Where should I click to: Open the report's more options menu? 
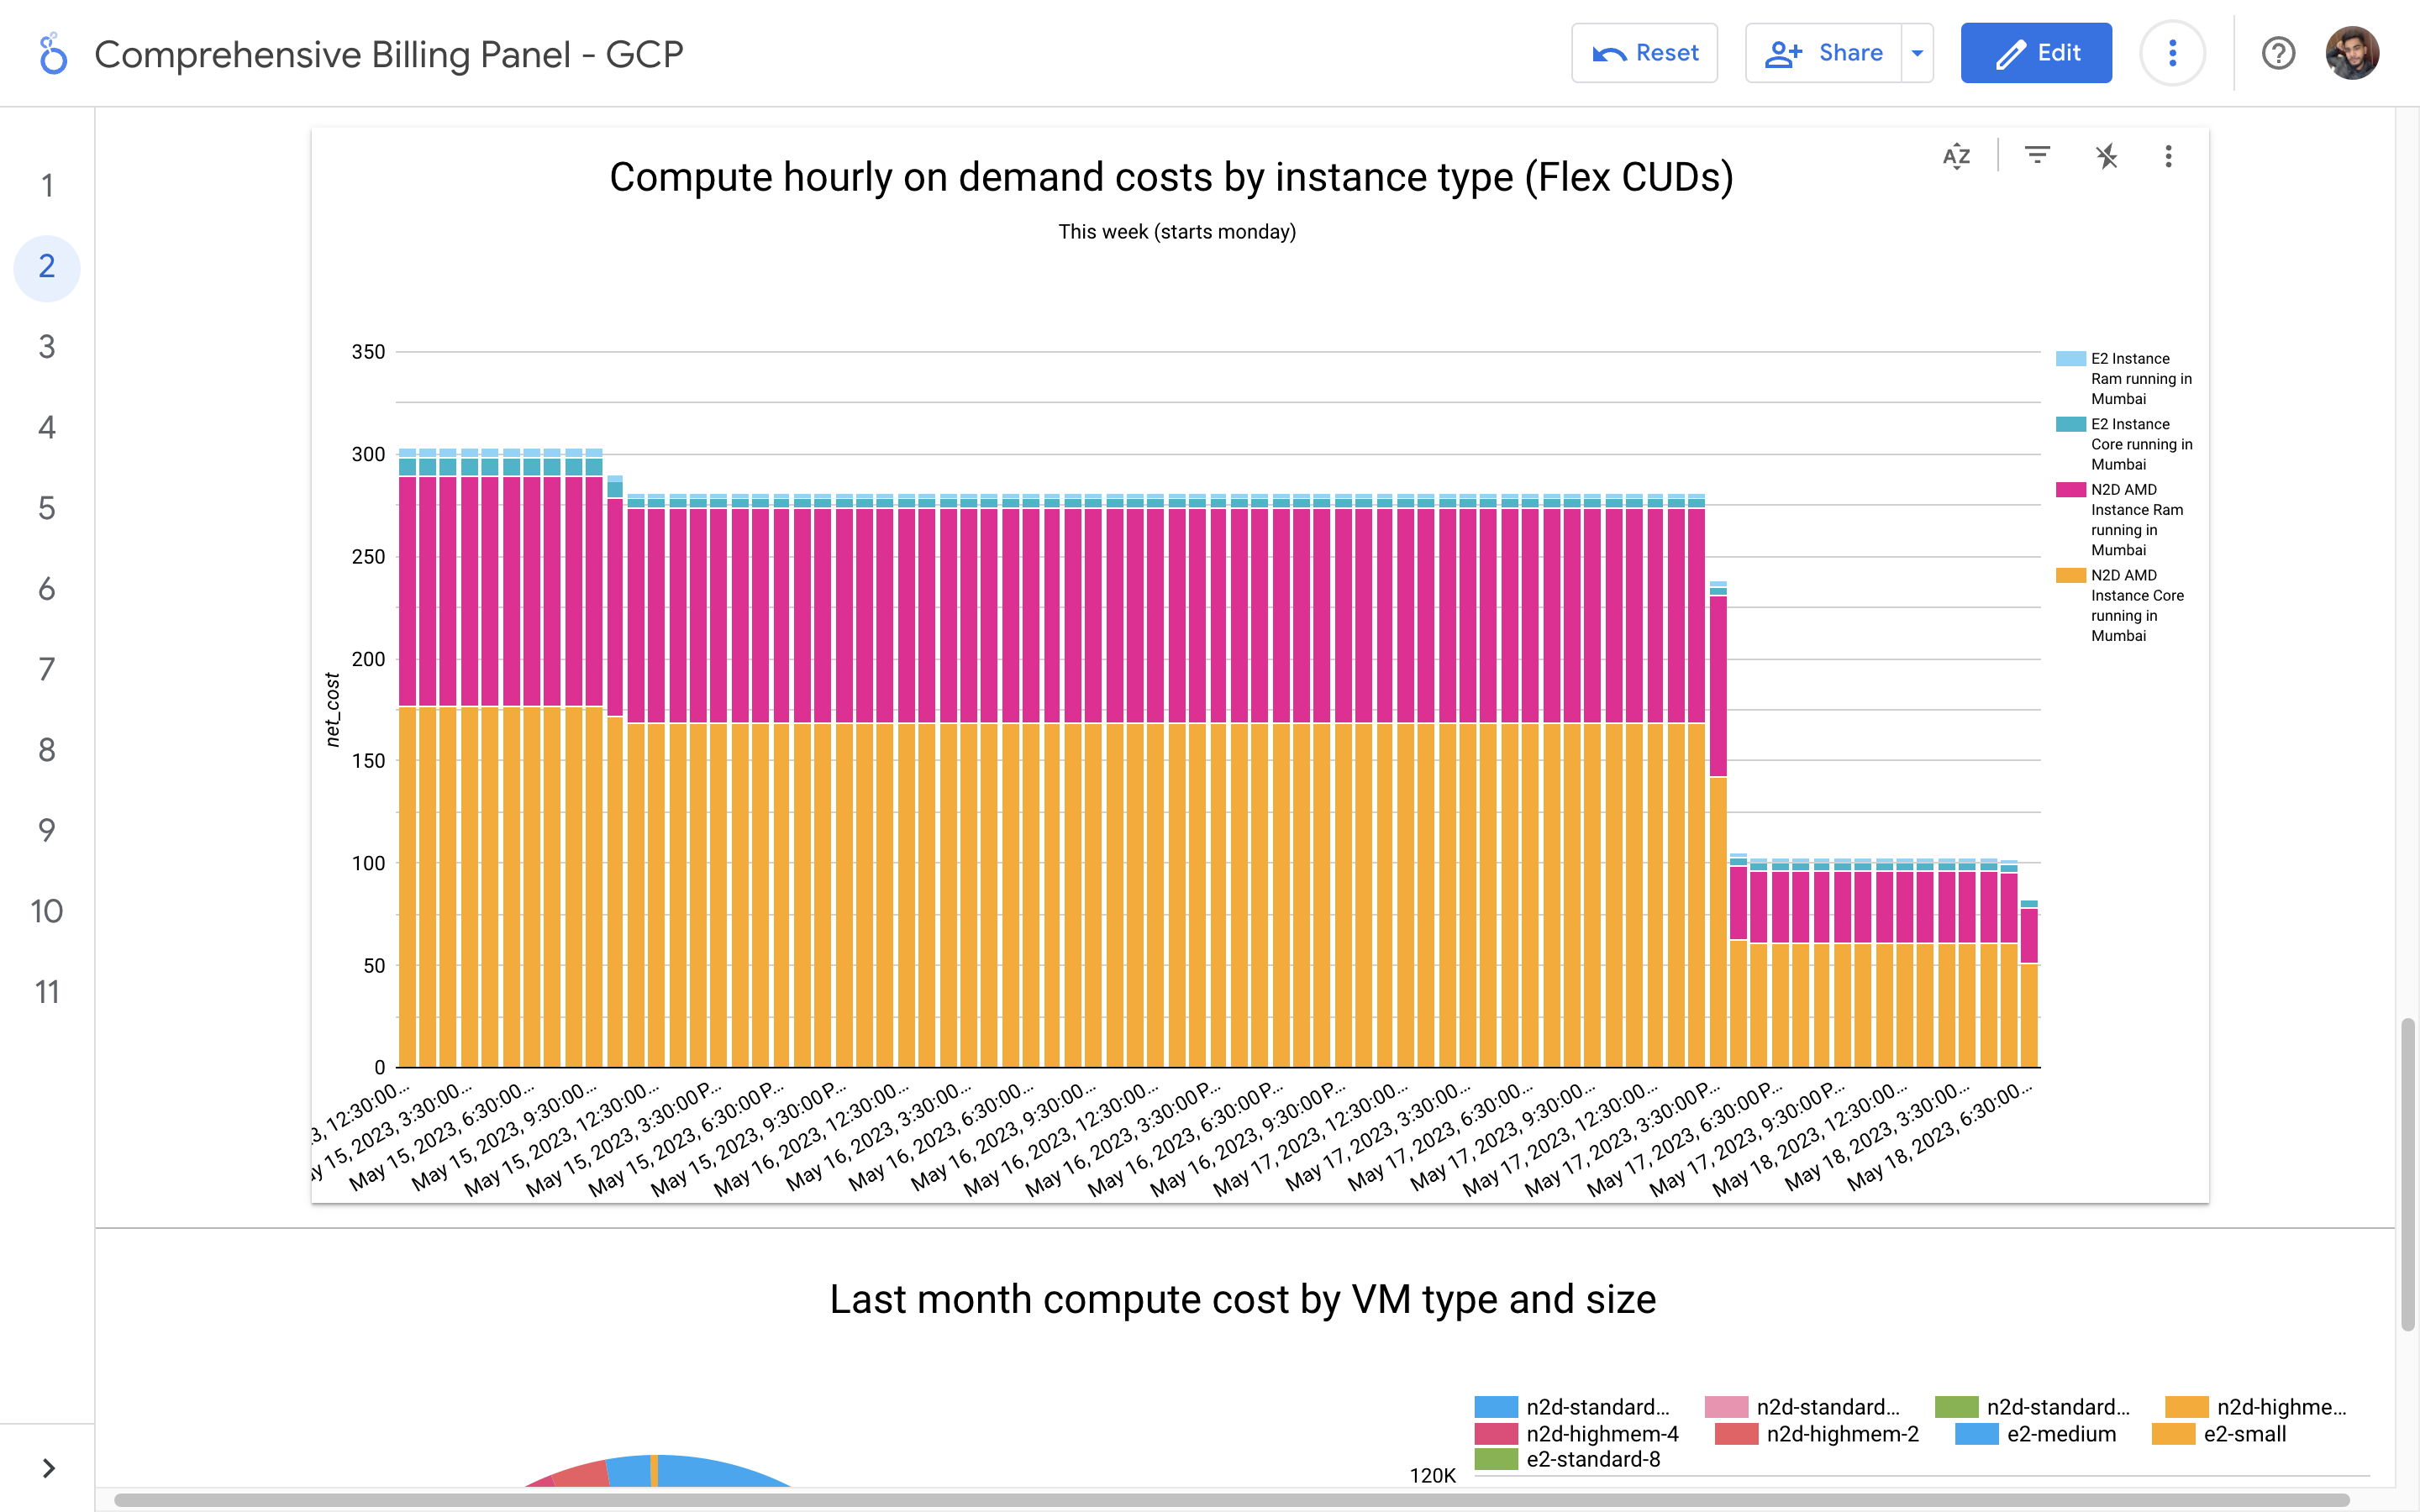[x=2172, y=53]
